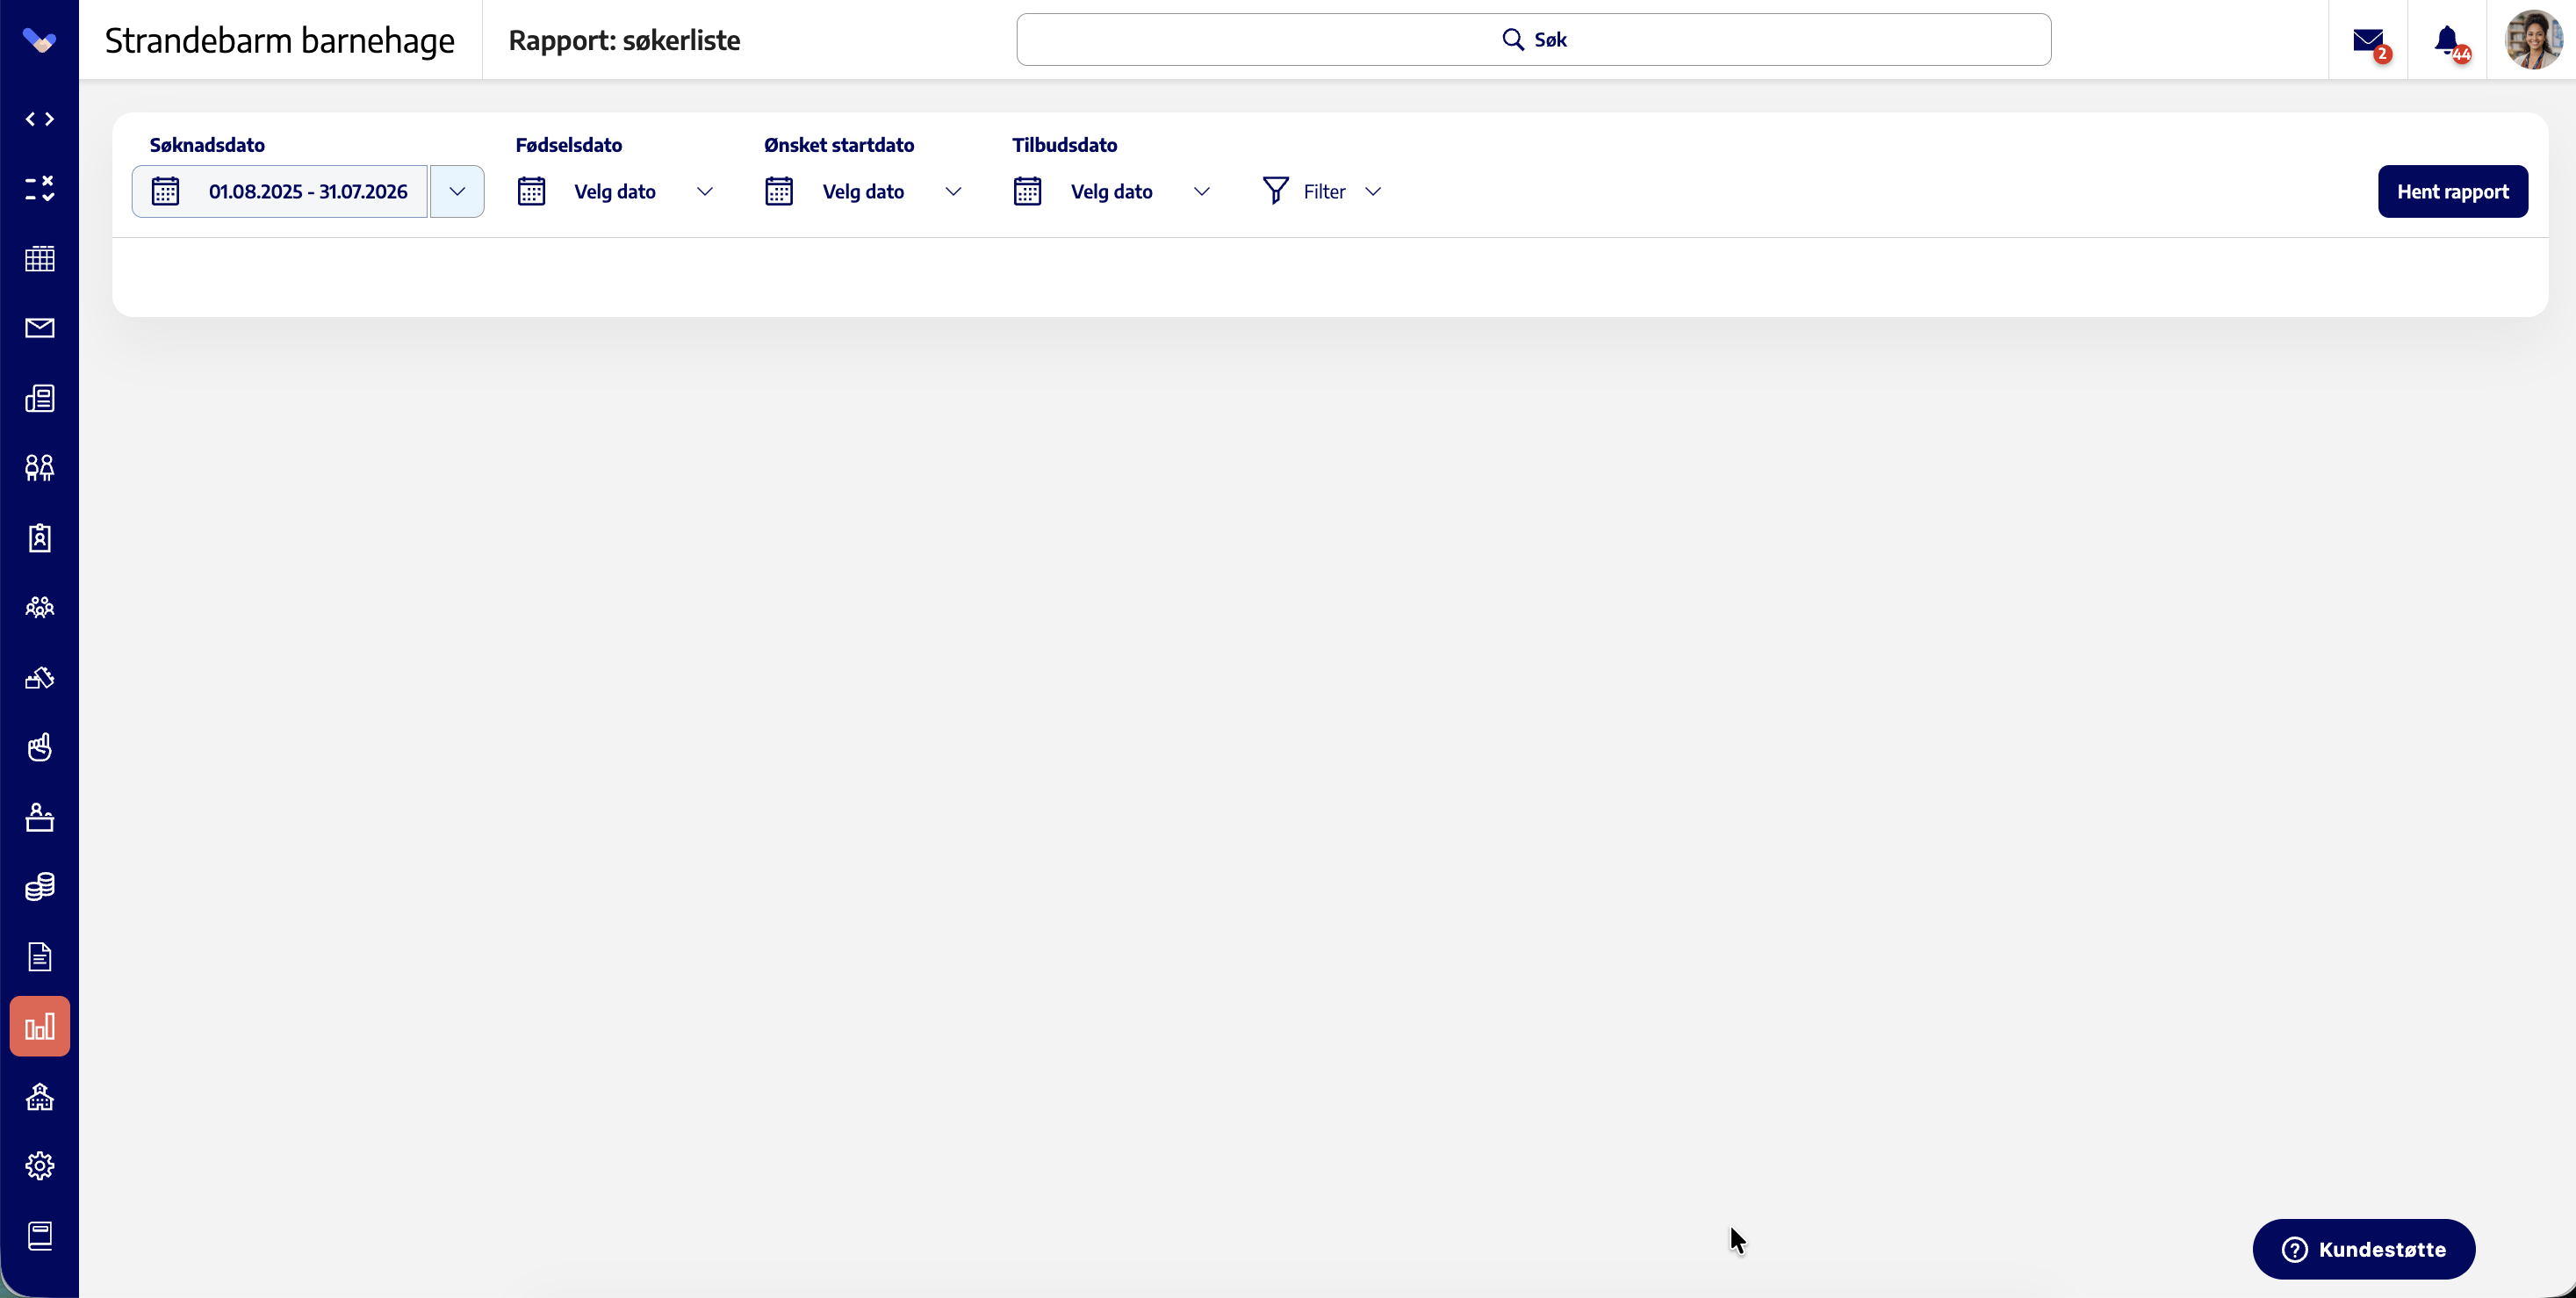2576x1298 pixels.
Task: Toggle the sidebar expand collapse arrows
Action: [x=39, y=119]
